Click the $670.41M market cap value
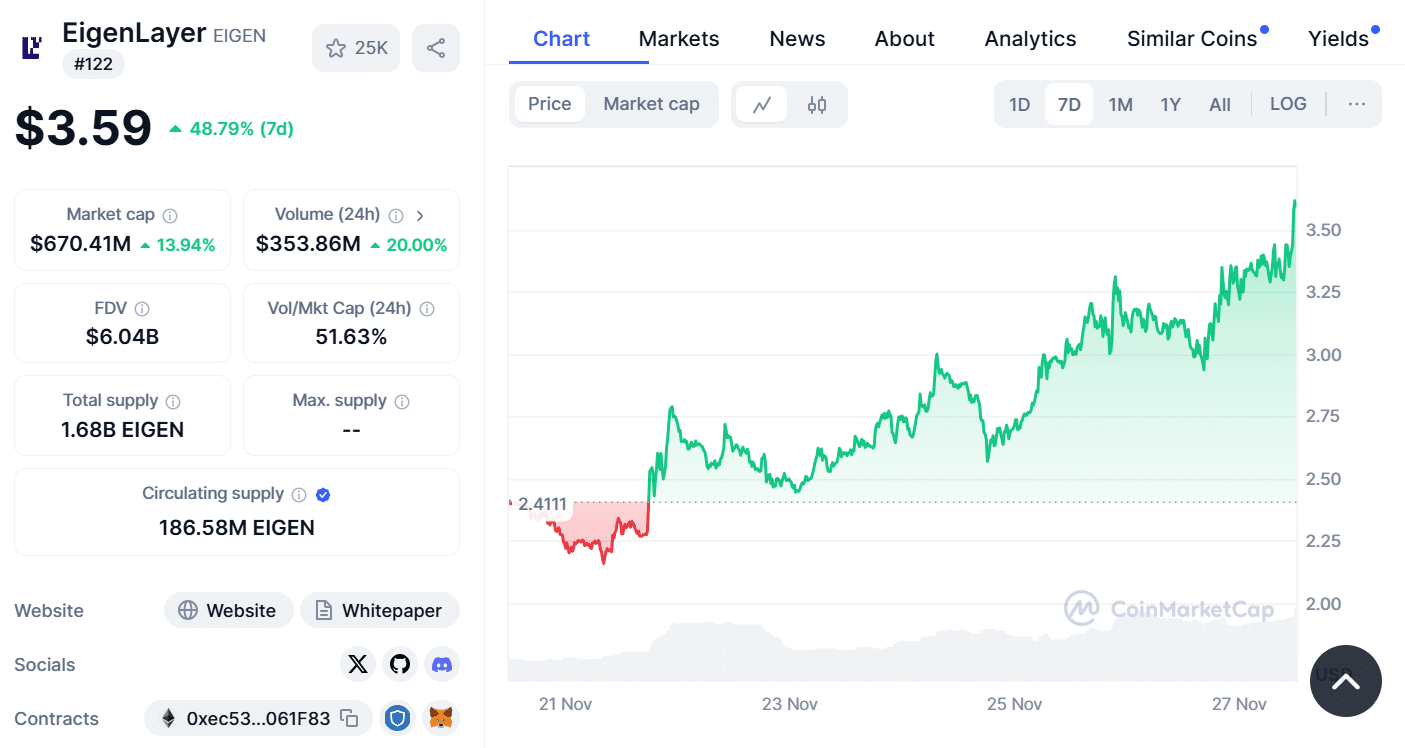Viewport: 1405px width, 748px height. (x=80, y=244)
